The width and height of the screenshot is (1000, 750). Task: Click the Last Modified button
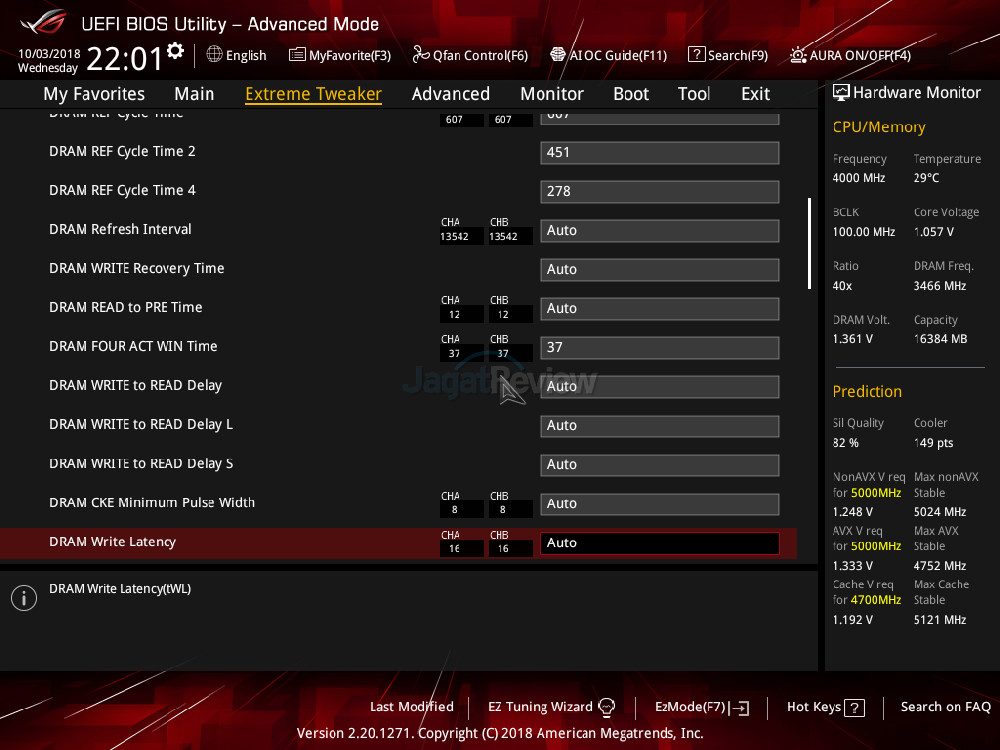point(411,707)
